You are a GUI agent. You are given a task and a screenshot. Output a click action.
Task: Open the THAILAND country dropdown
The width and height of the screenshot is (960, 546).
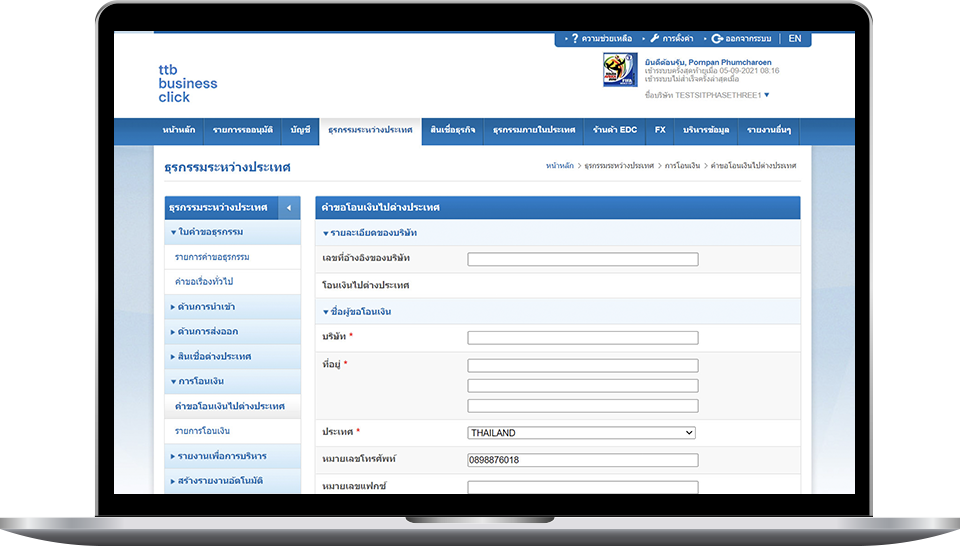582,433
